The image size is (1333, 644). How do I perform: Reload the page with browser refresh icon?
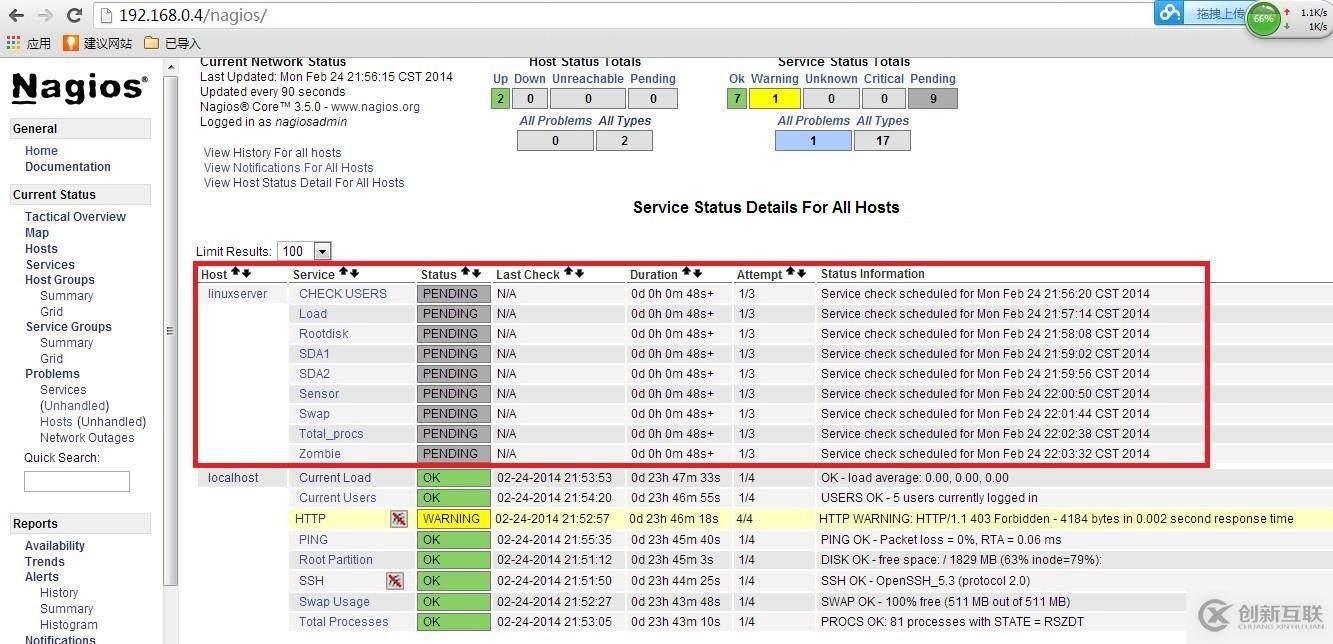pos(74,16)
